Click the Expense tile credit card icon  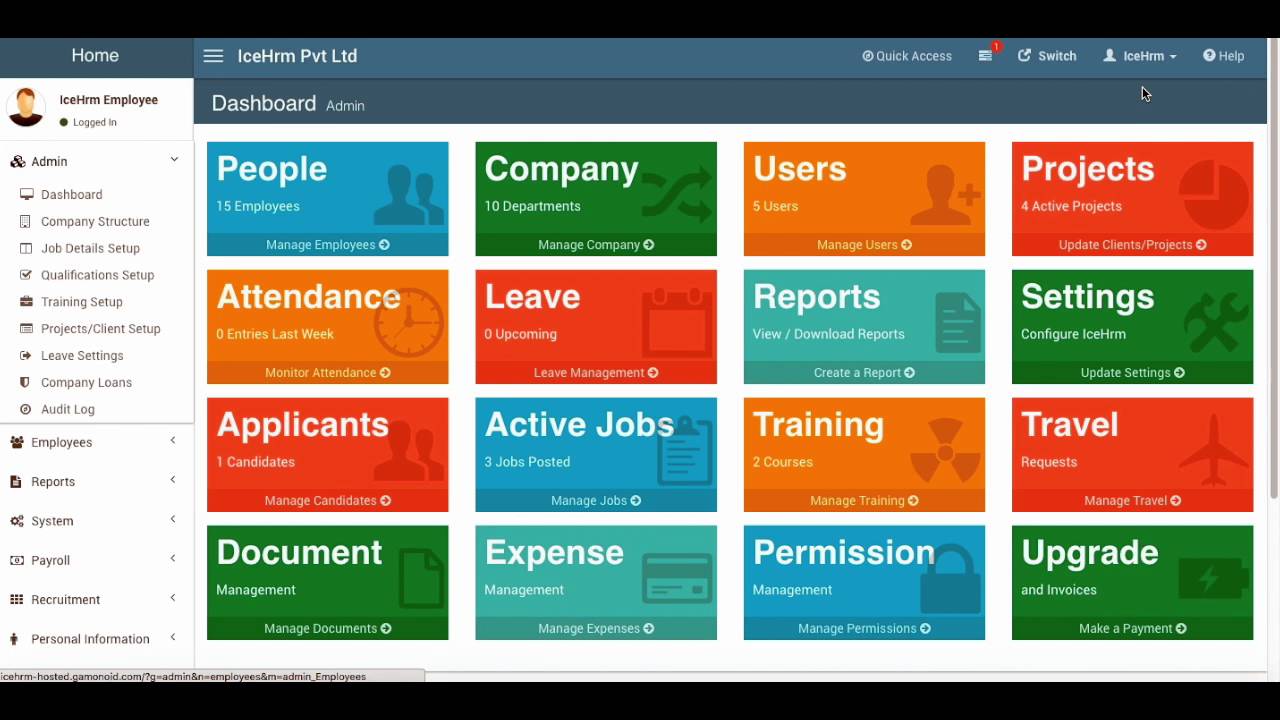[677, 580]
